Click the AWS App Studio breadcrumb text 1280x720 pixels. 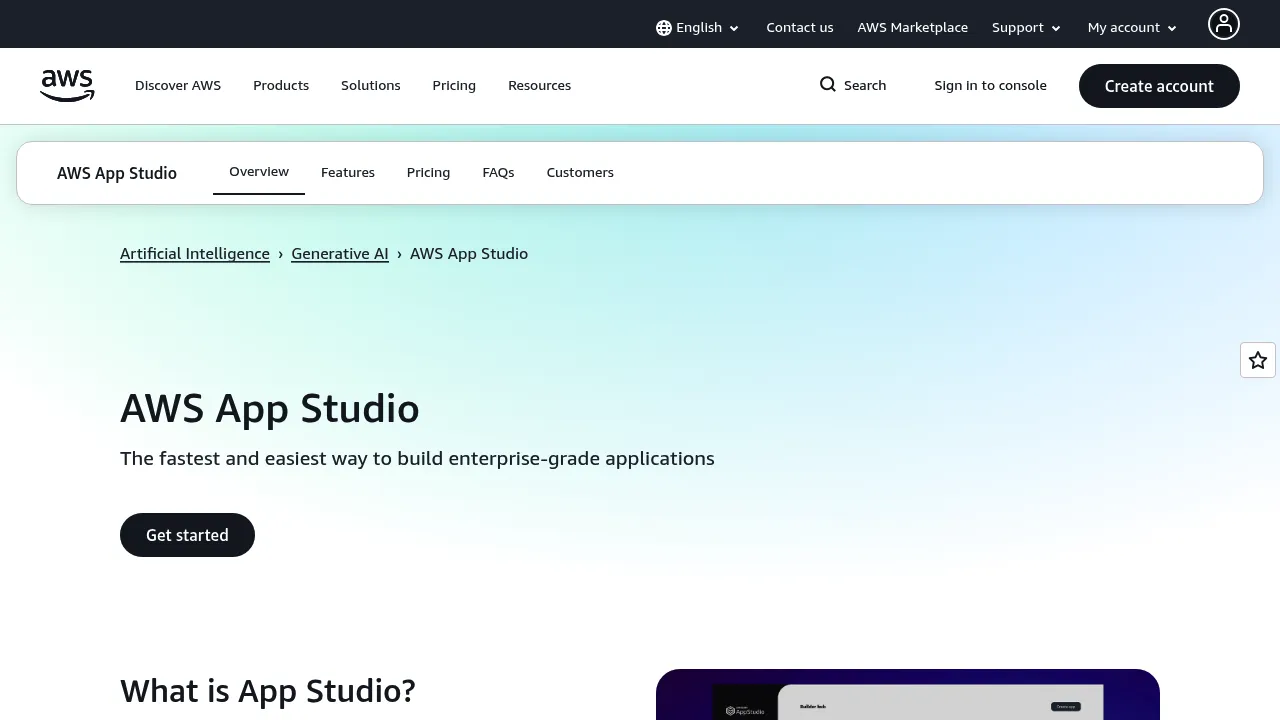click(x=469, y=254)
